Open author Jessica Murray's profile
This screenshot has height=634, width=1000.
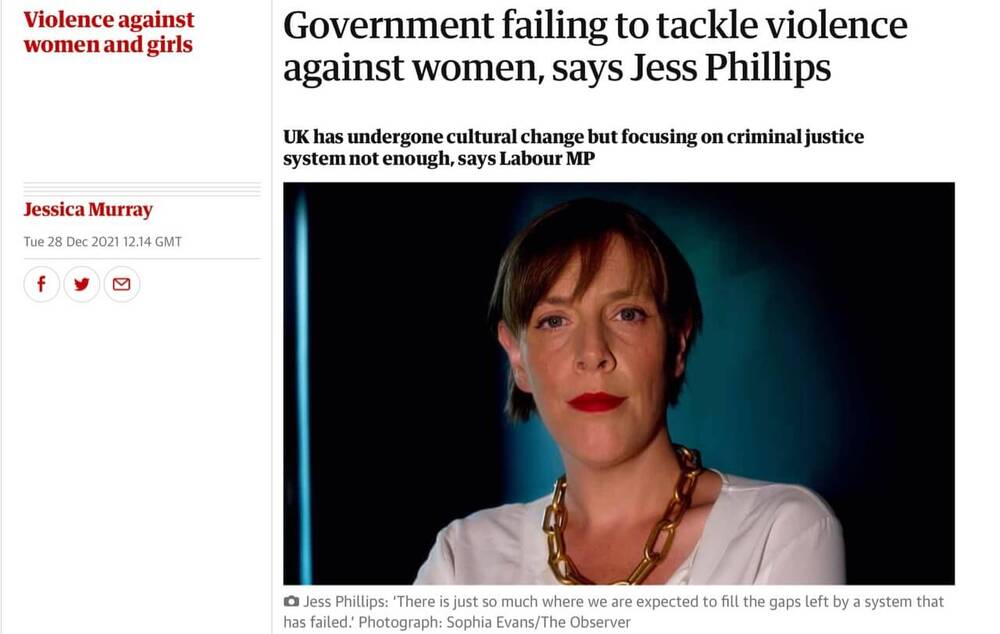(x=88, y=209)
